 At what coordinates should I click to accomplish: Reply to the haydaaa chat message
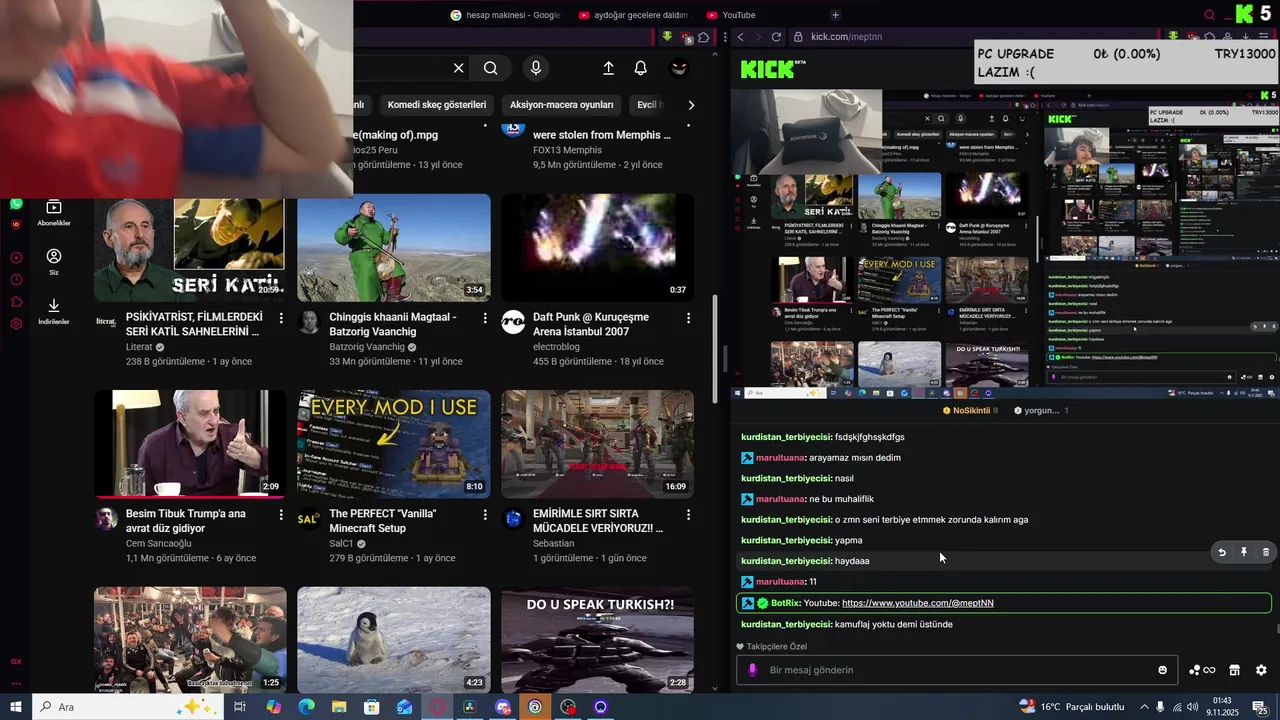[x=1221, y=552]
